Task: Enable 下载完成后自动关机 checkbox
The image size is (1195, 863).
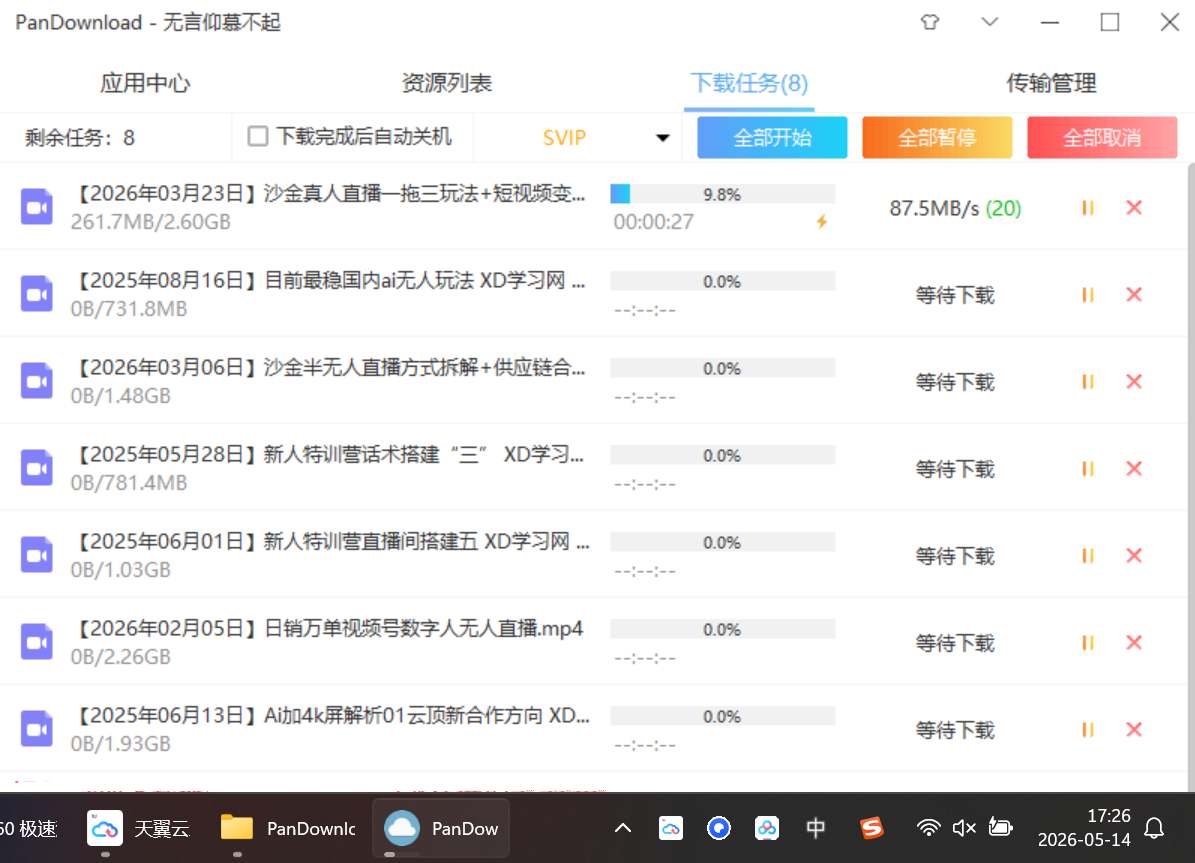Action: tap(258, 136)
